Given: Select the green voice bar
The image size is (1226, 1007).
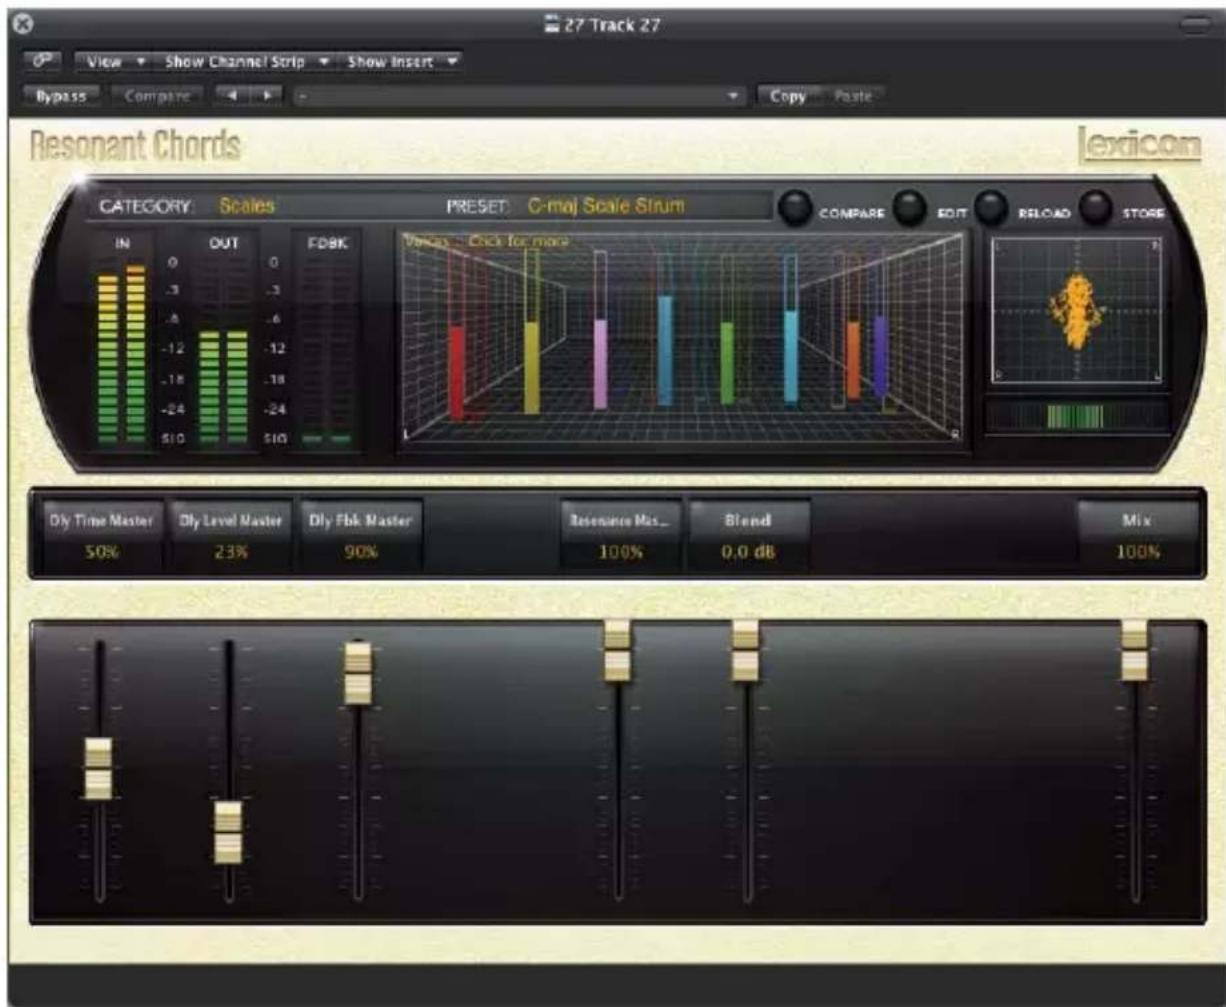Looking at the screenshot, I should coord(727,362).
